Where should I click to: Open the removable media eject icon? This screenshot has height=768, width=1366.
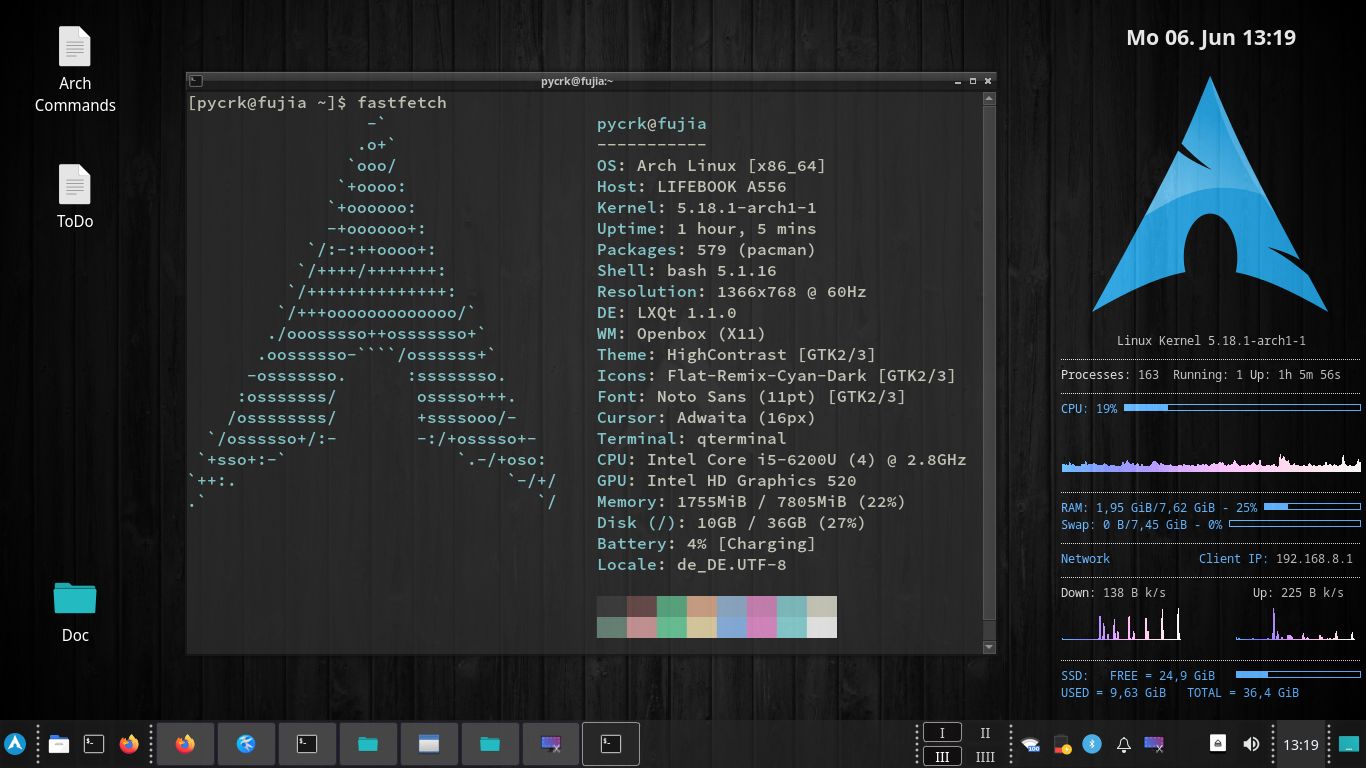1218,743
